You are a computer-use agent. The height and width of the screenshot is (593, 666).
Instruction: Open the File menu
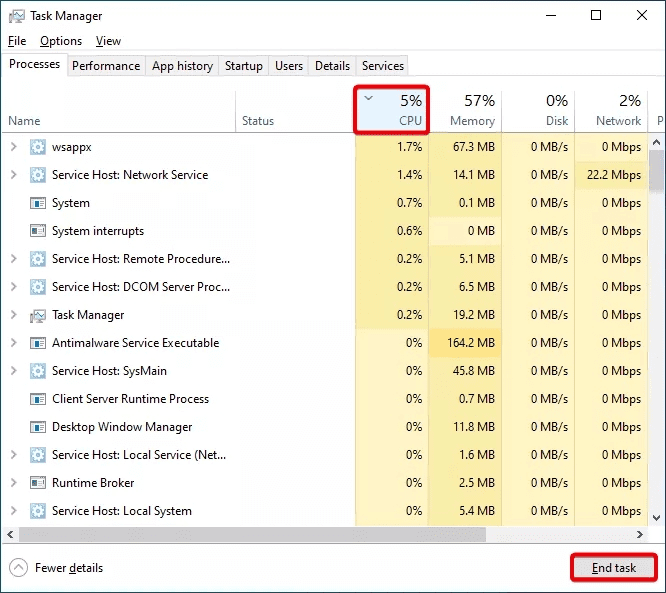pos(17,41)
